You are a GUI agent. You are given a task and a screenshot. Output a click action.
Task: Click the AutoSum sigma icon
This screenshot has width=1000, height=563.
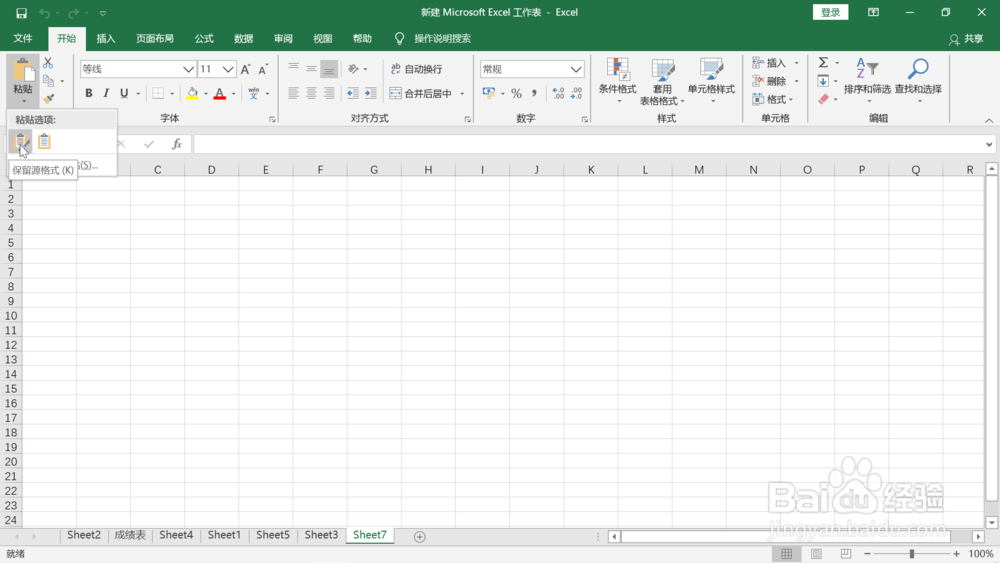click(x=823, y=62)
